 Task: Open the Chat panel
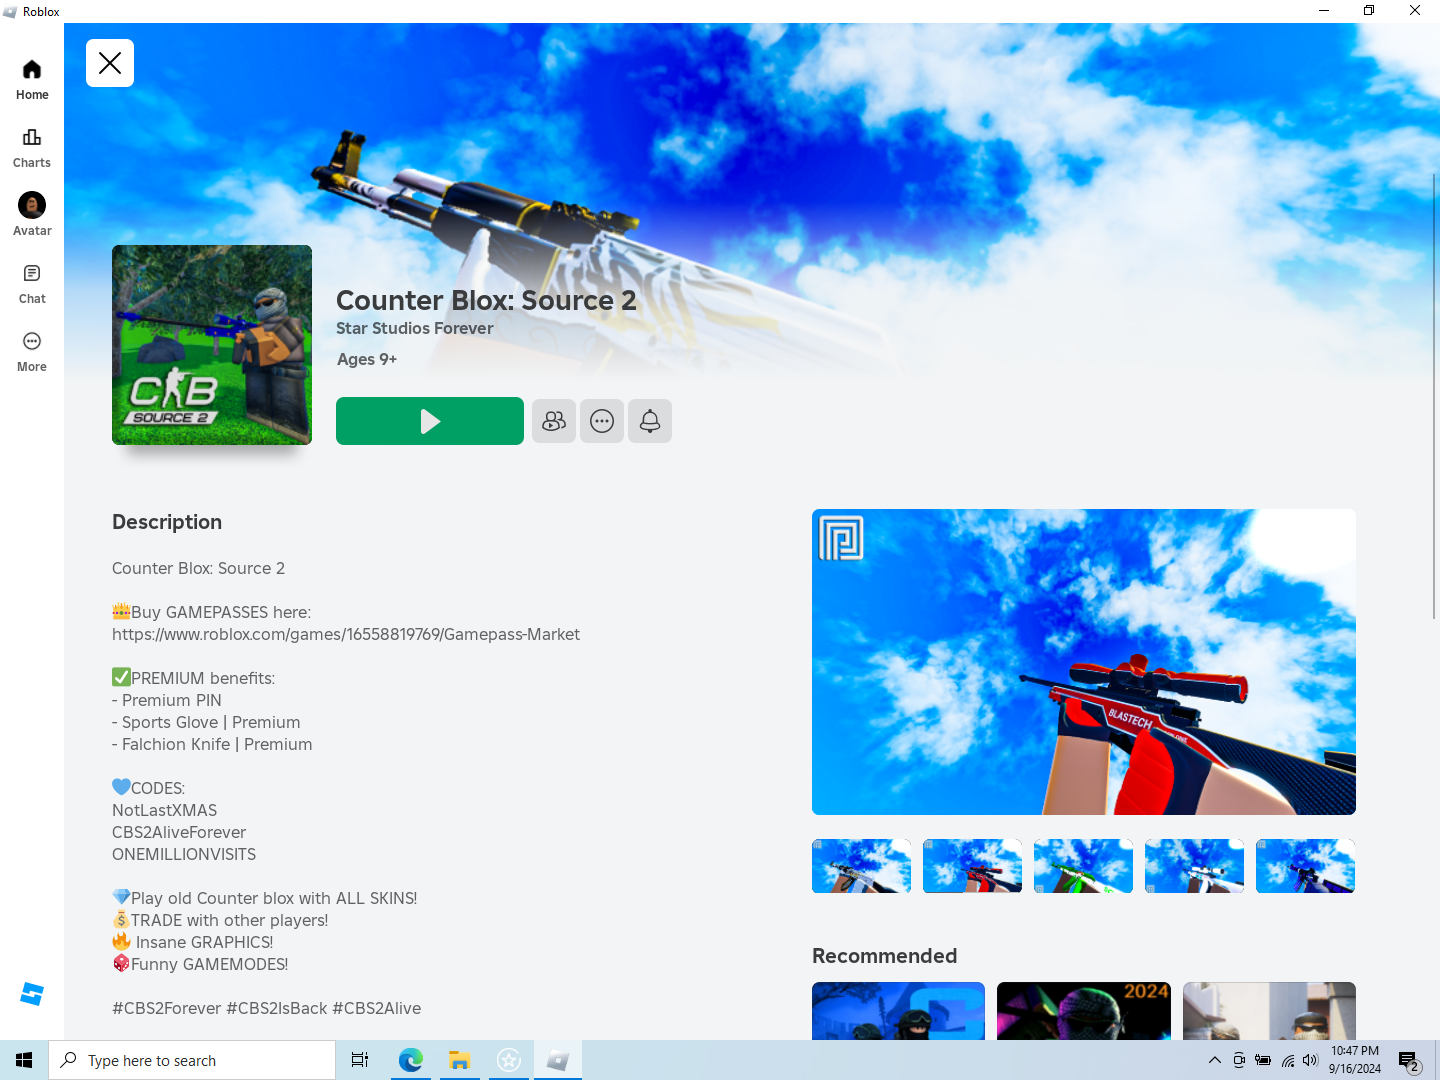coord(32,284)
